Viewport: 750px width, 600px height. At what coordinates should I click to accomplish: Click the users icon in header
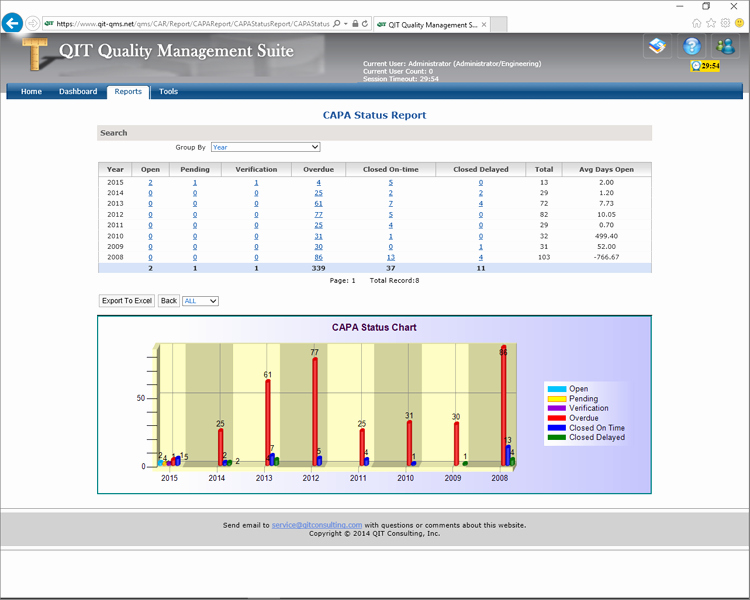tap(726, 46)
